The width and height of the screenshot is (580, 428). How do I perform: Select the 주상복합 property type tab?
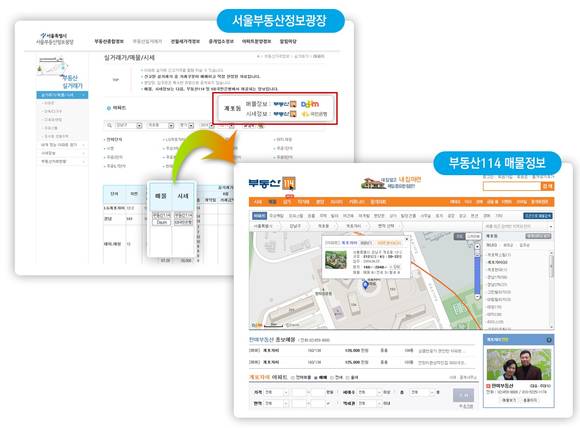pos(276,216)
